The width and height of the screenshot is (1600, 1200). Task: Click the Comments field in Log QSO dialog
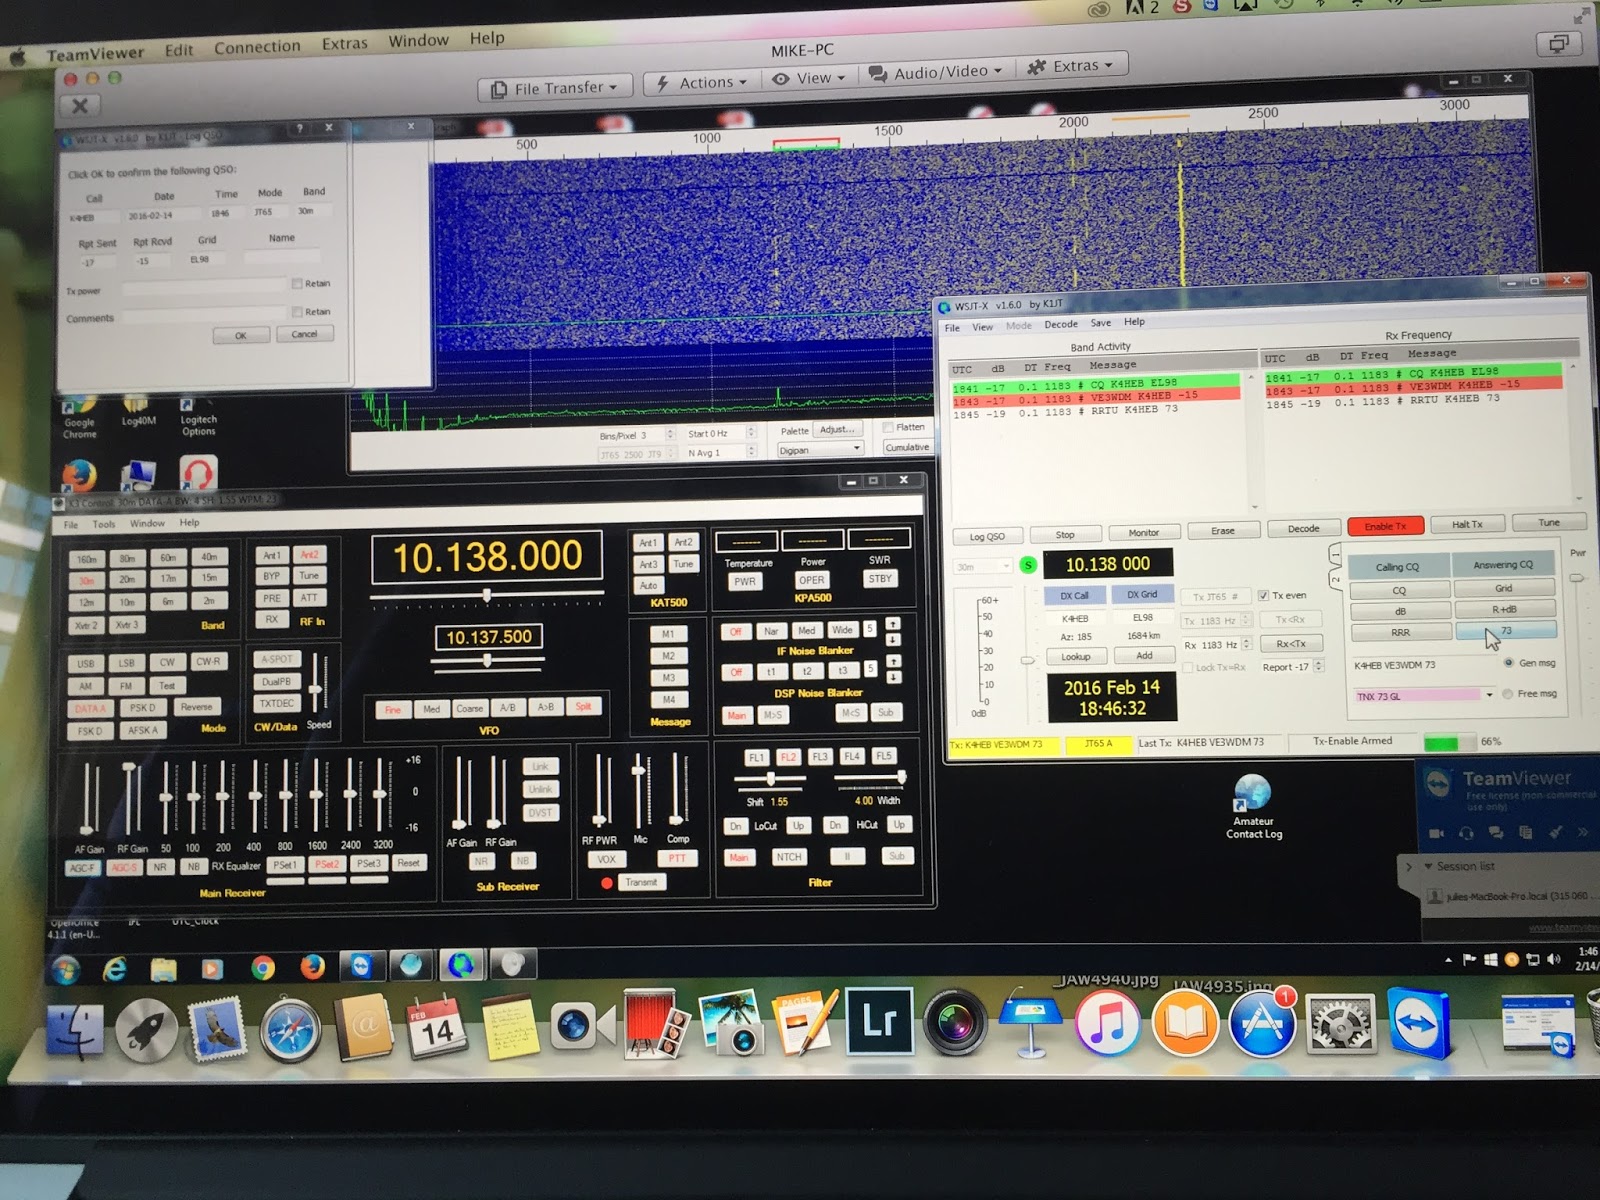[205, 316]
